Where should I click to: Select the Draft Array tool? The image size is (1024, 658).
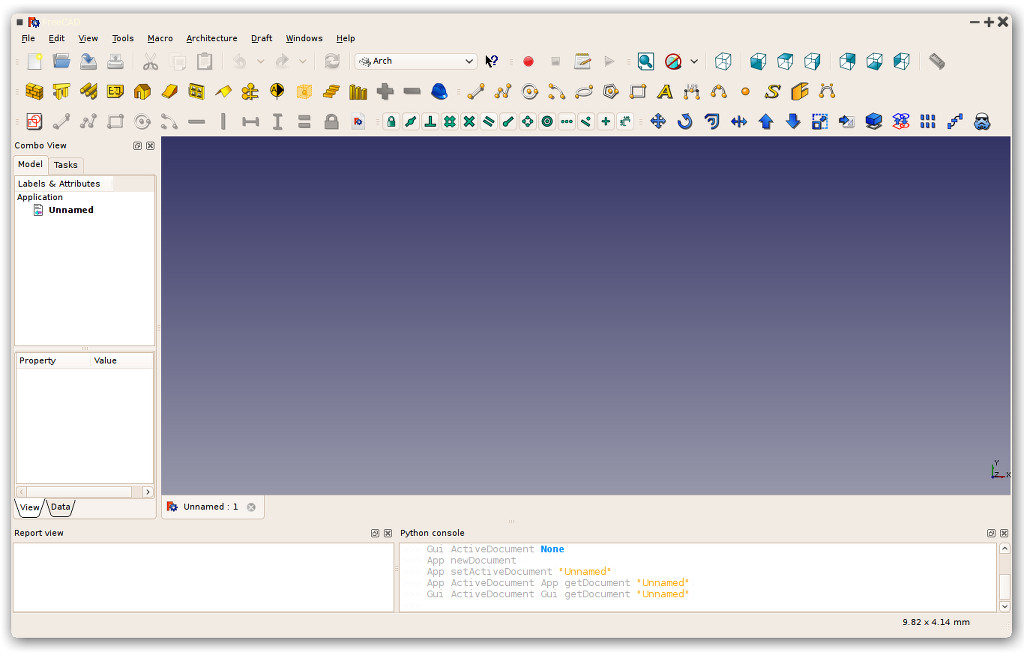pyautogui.click(x=927, y=121)
